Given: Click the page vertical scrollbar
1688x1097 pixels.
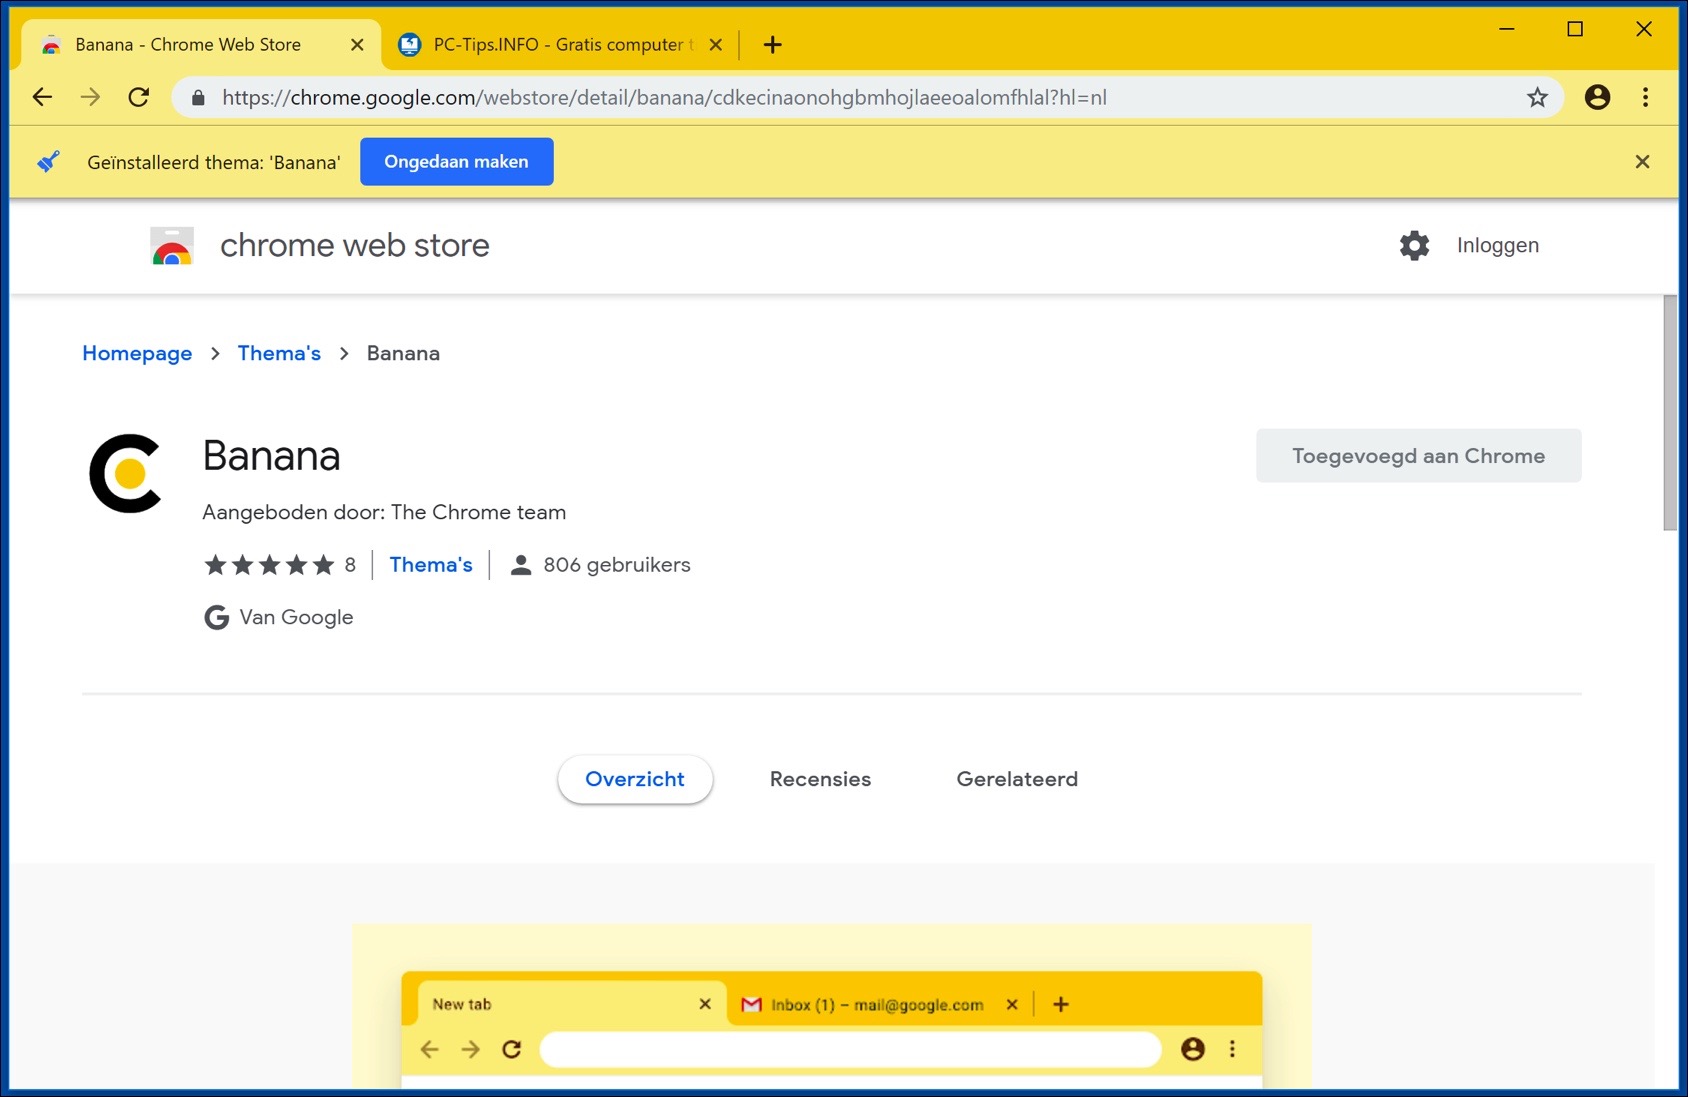Looking at the screenshot, I should [x=1670, y=413].
